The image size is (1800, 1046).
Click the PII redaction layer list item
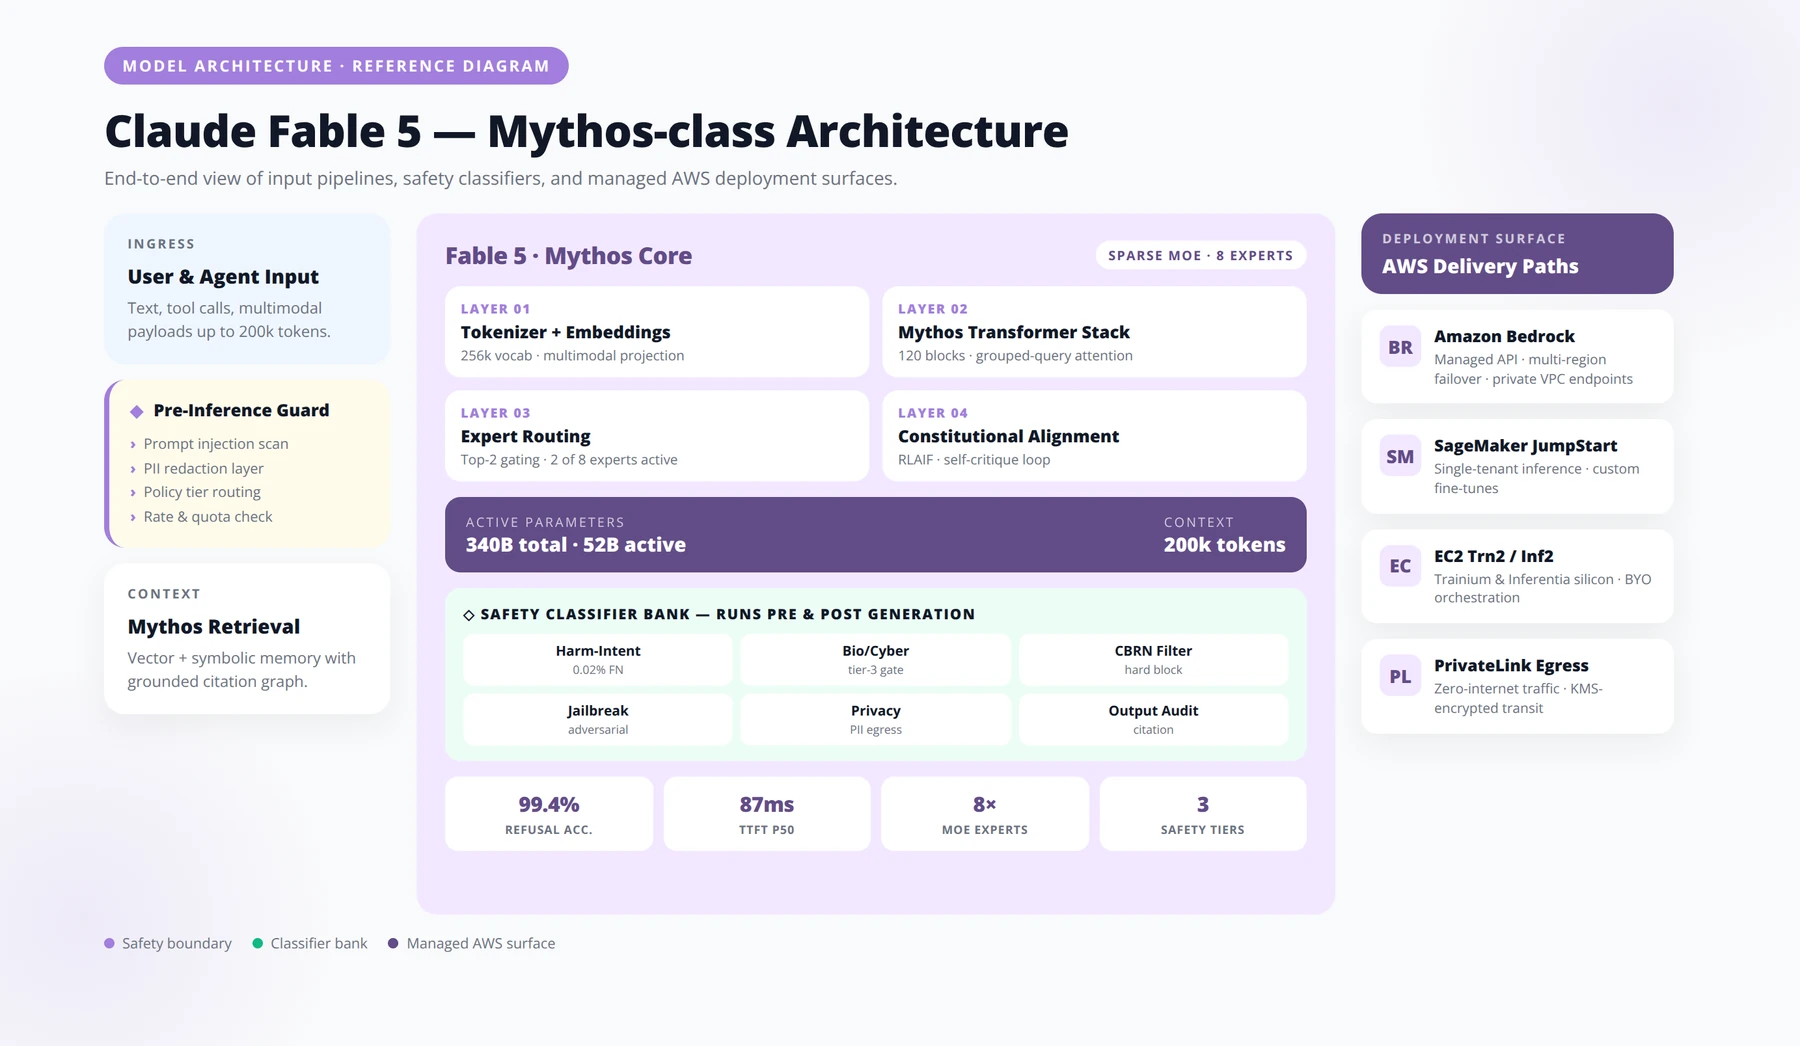pyautogui.click(x=203, y=469)
